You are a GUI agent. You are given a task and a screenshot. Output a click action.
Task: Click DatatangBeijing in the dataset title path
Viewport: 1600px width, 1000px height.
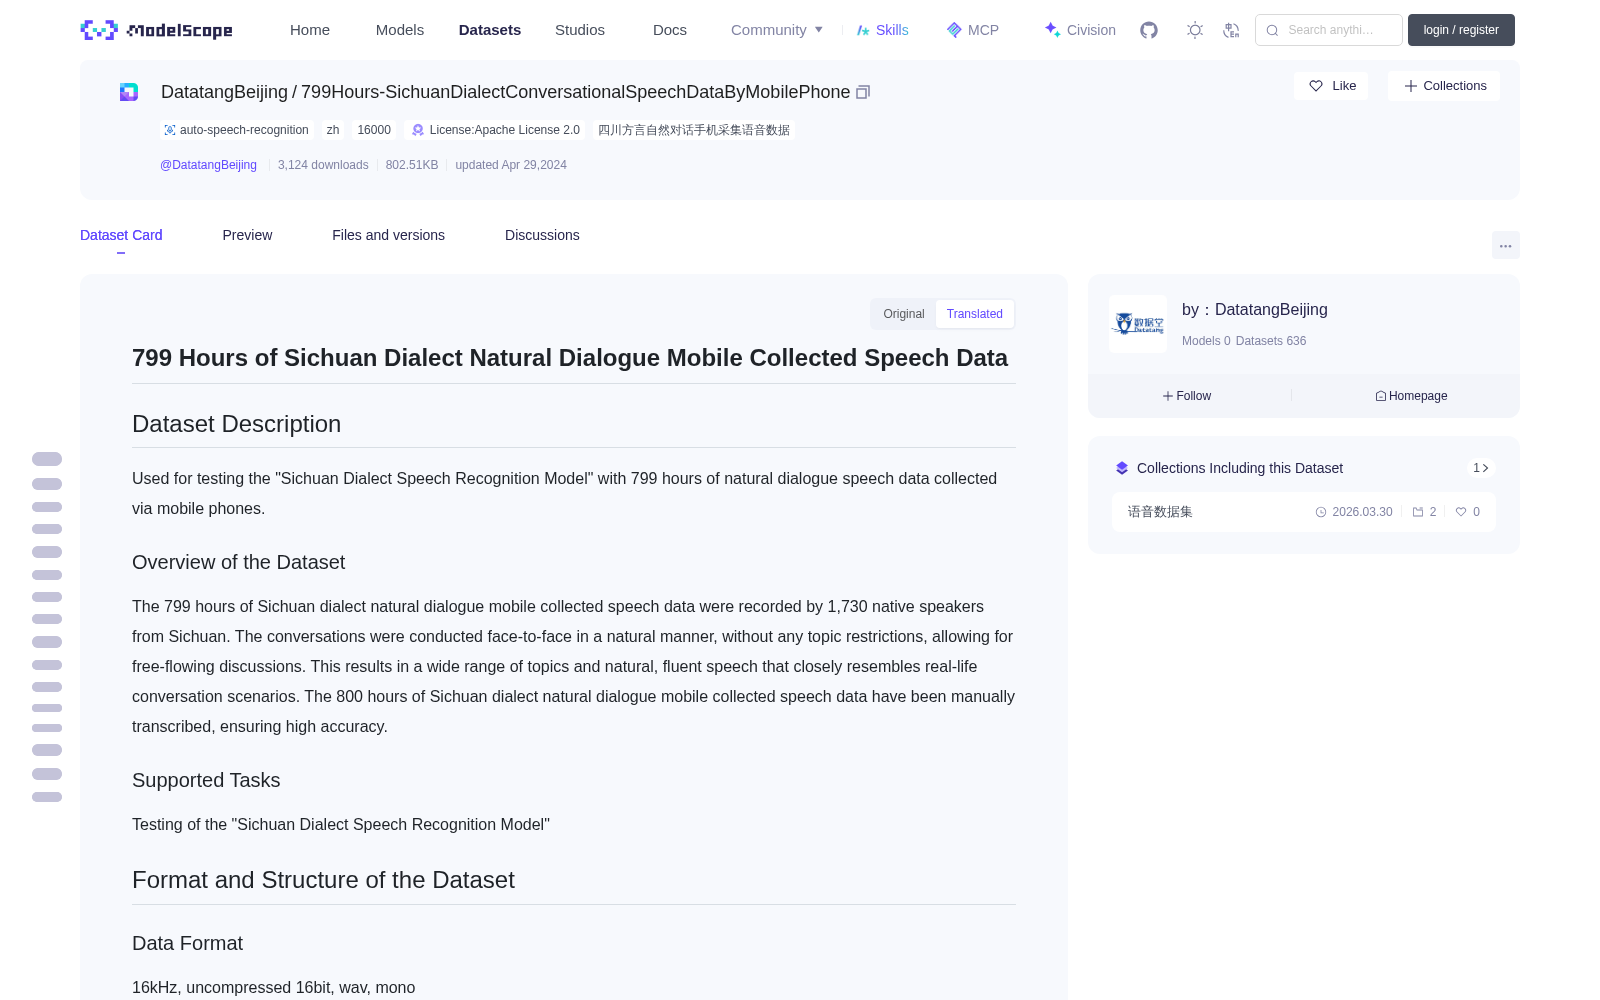[x=224, y=92]
